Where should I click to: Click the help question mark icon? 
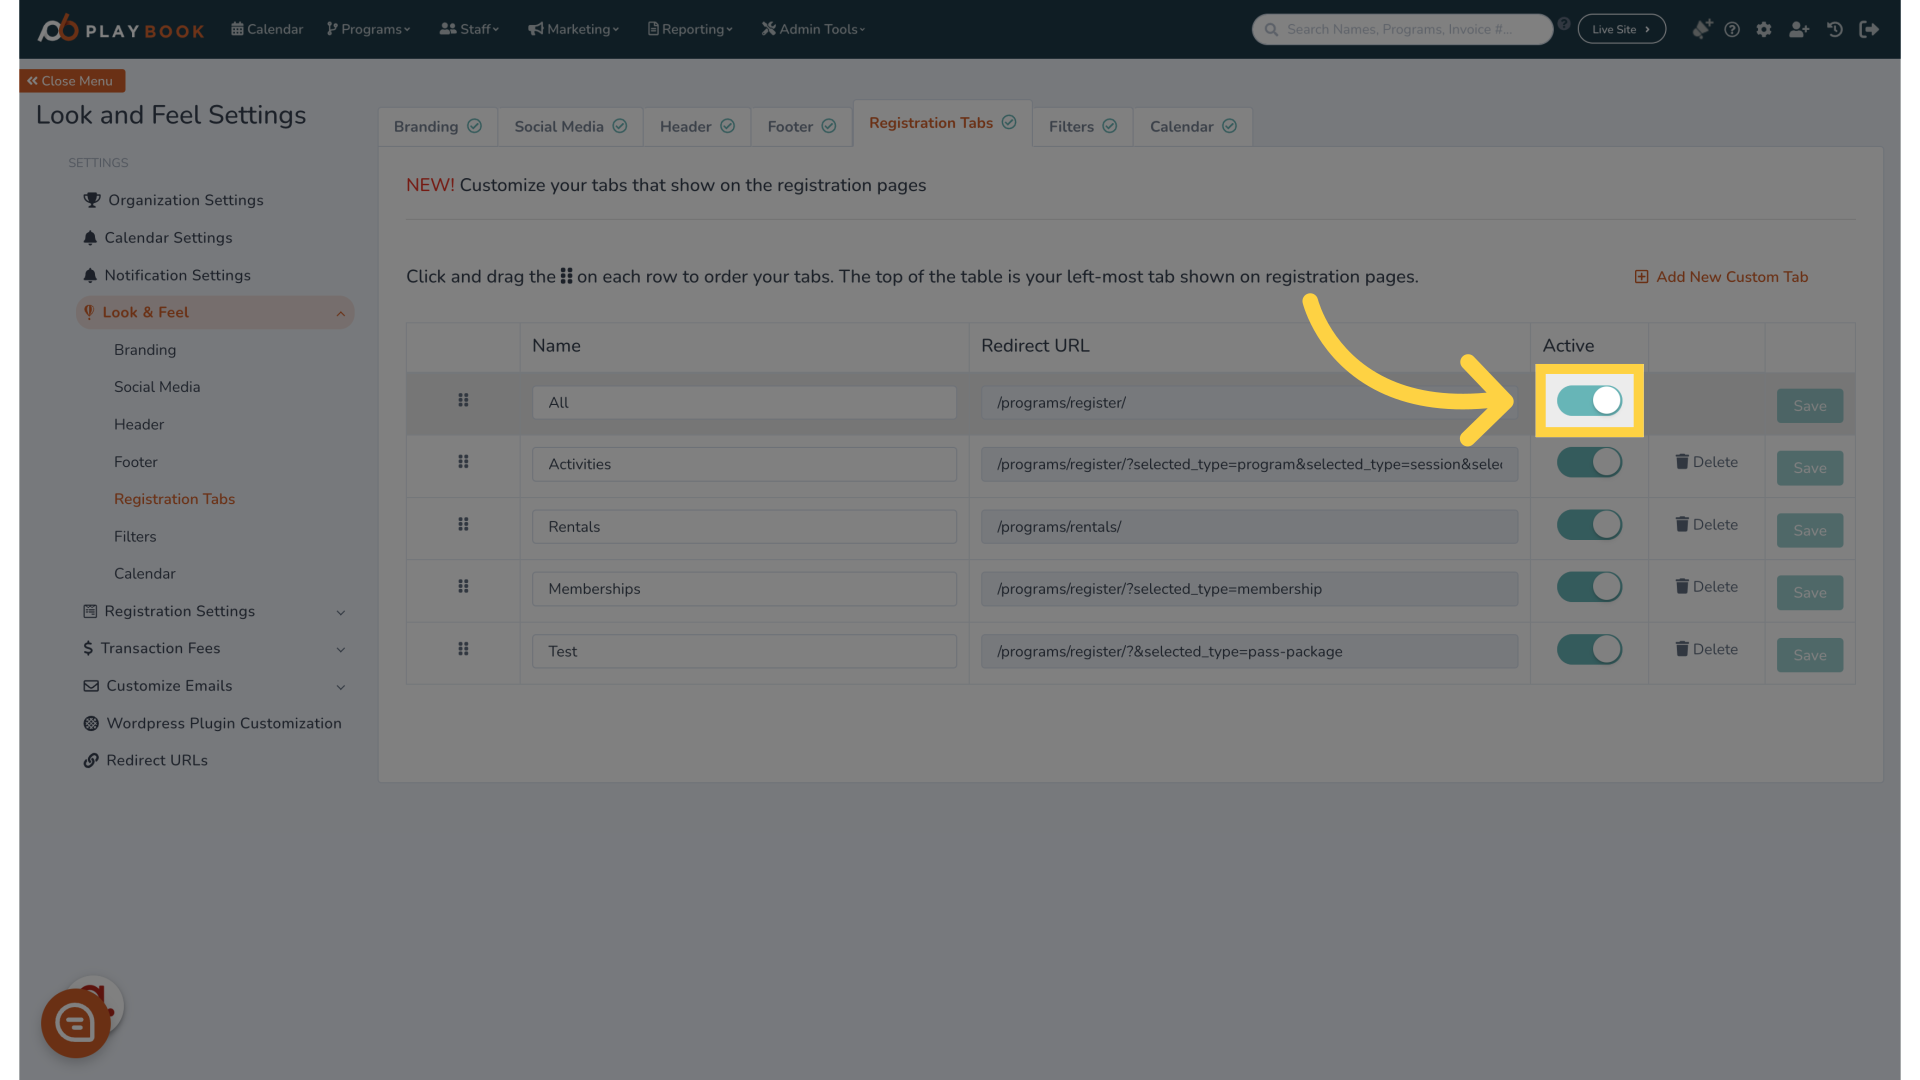1732,29
